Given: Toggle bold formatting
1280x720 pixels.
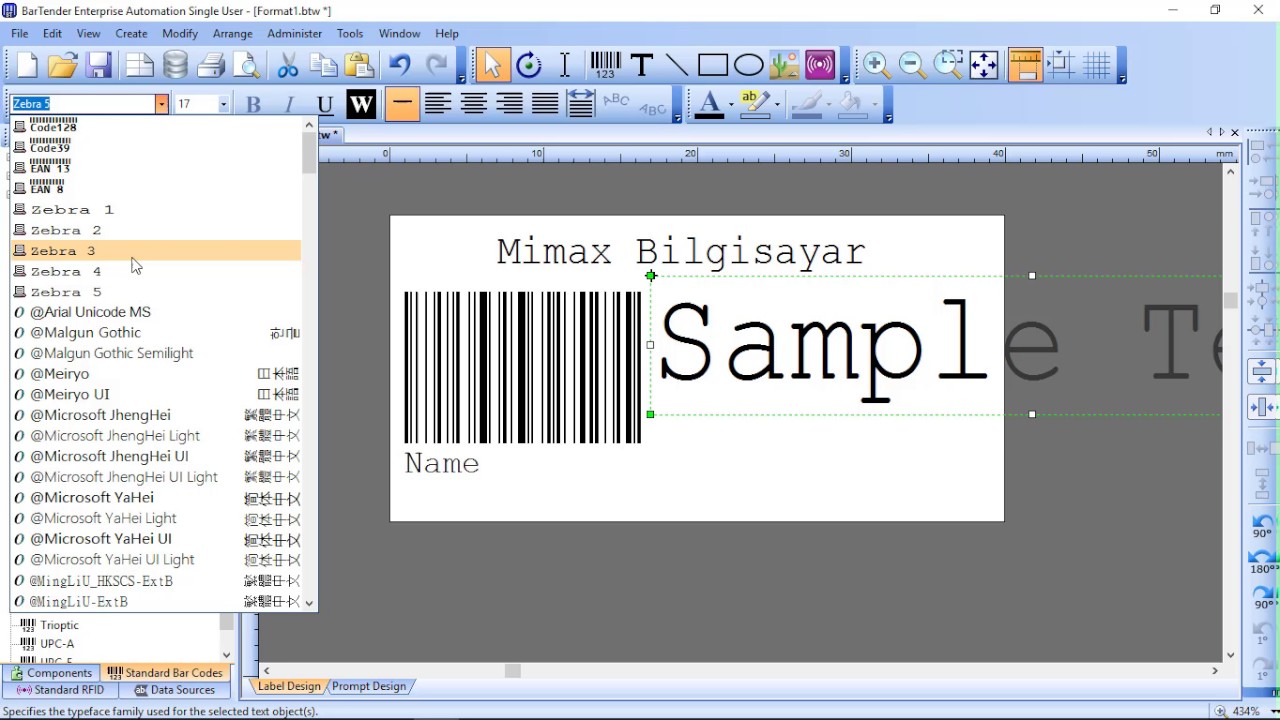Looking at the screenshot, I should [253, 104].
